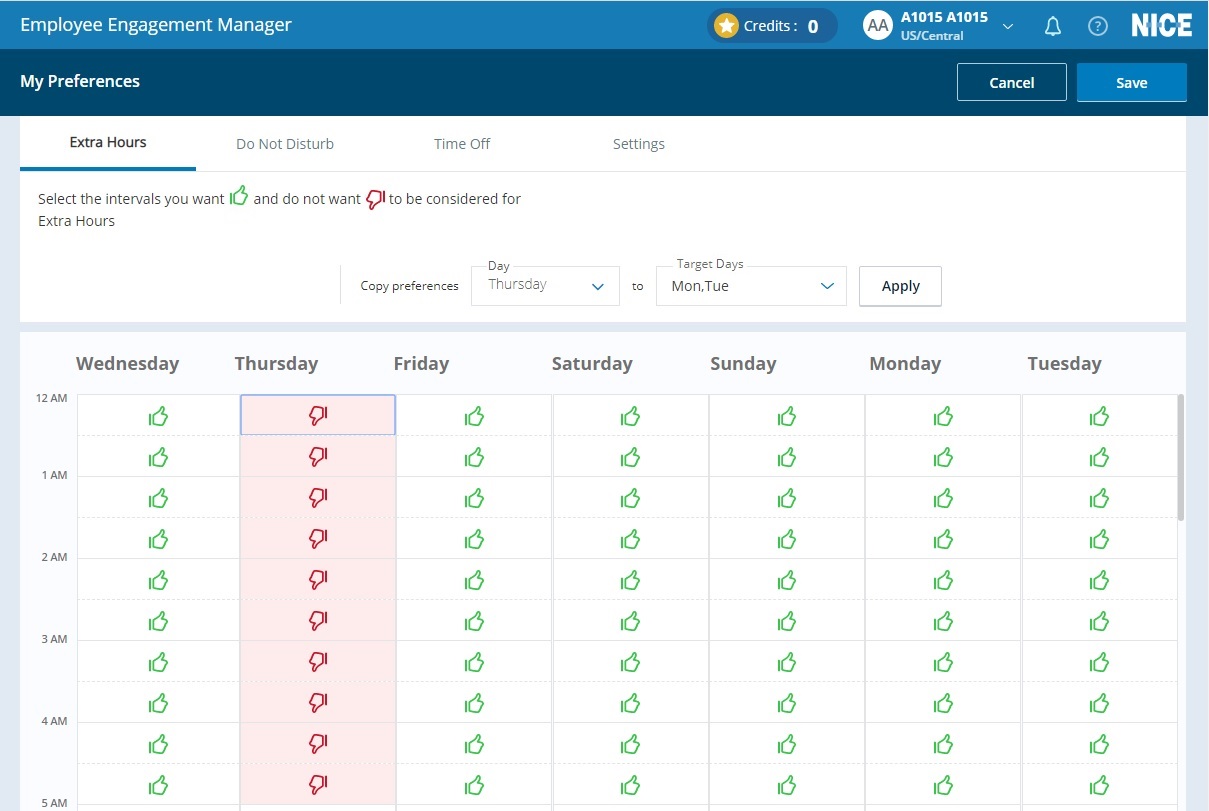
Task: Click the AA user avatar
Action: [x=877, y=26]
